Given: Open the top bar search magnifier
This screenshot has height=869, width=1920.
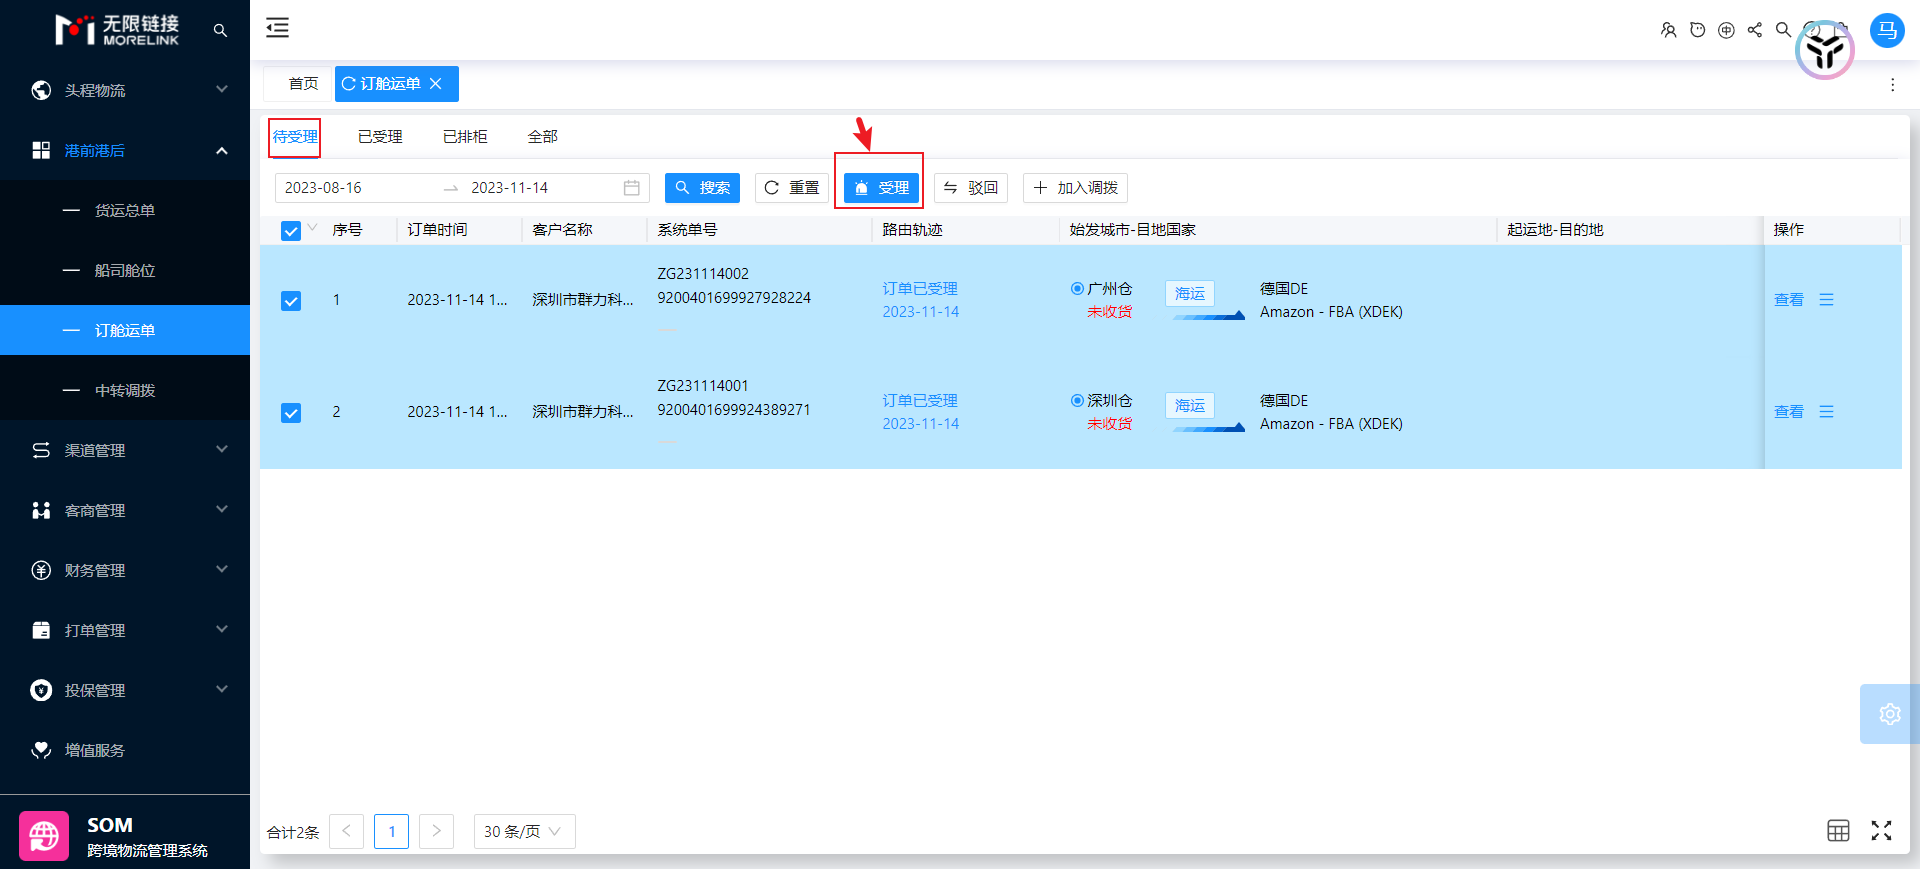Looking at the screenshot, I should click(x=1783, y=30).
